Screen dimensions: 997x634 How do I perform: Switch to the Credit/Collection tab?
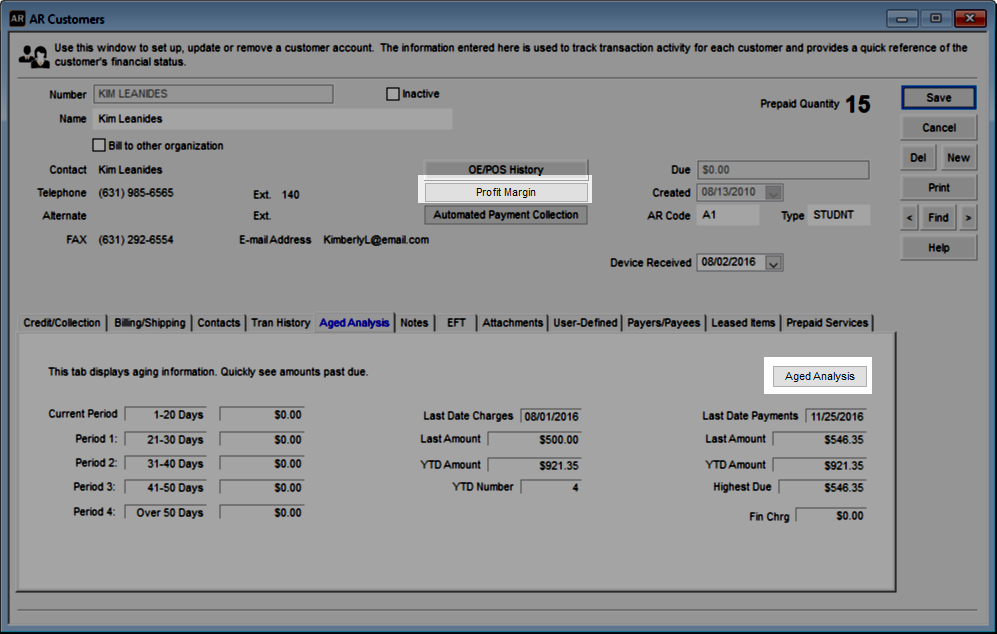pyautogui.click(x=61, y=323)
